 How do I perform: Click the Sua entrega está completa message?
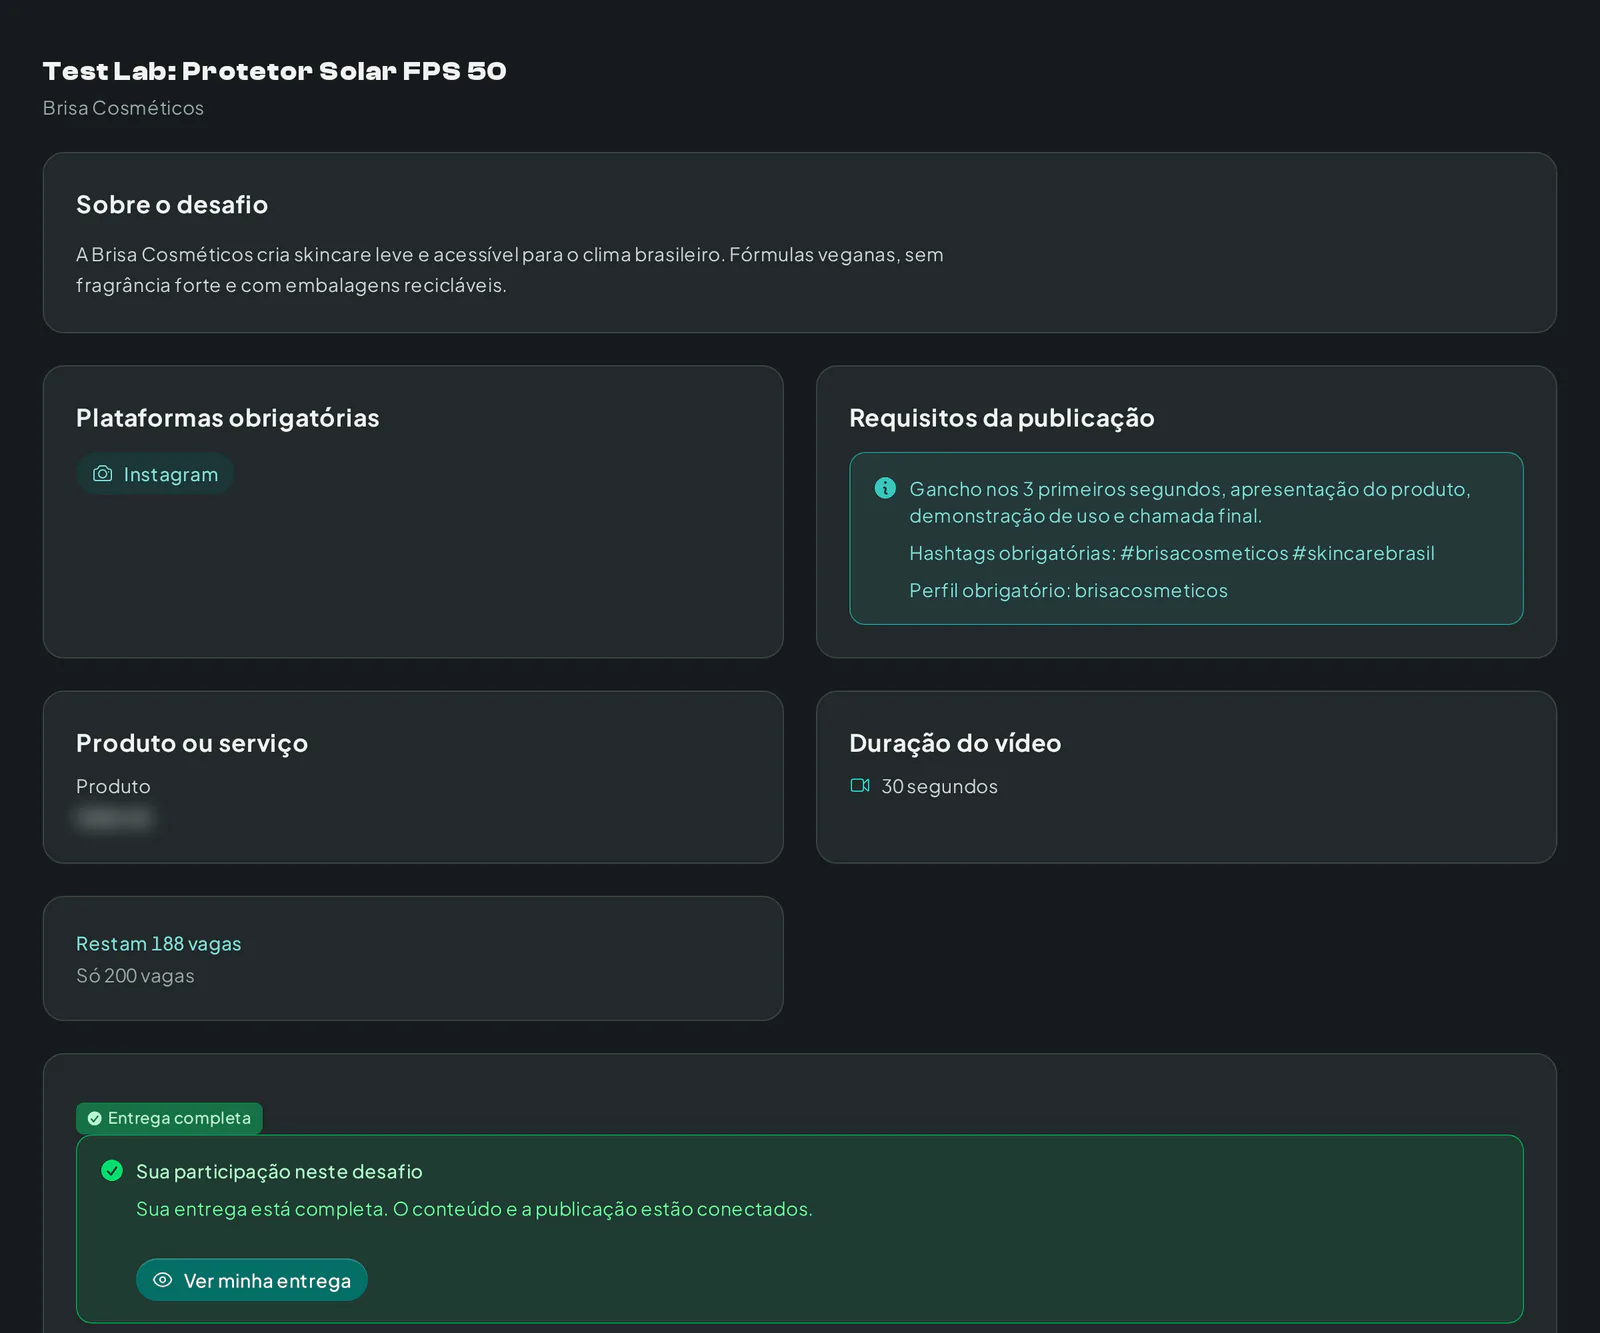coord(474,1209)
